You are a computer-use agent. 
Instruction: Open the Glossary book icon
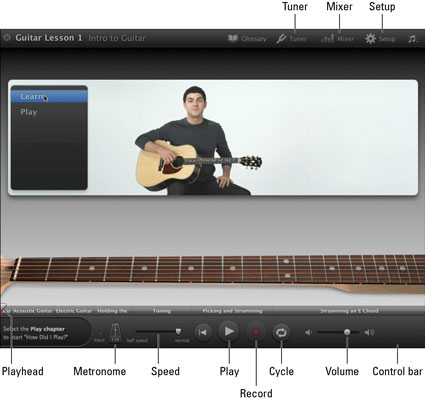tap(247, 39)
